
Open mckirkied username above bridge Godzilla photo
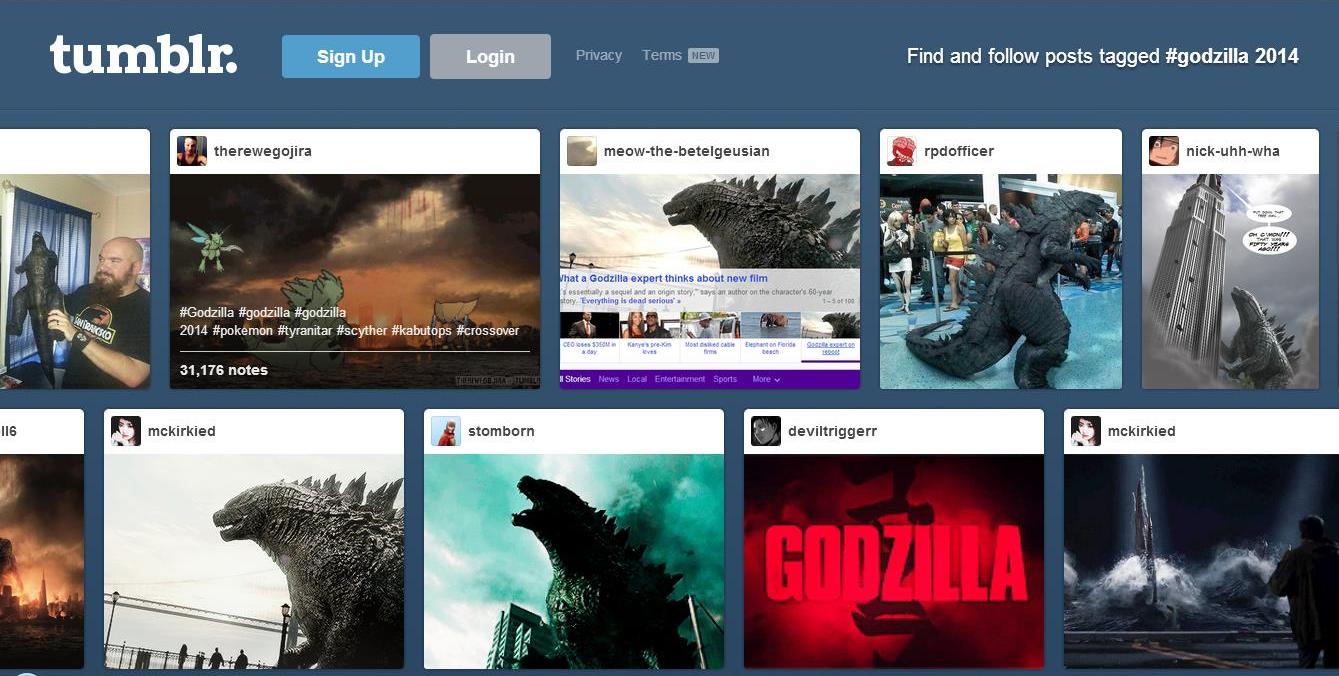pyautogui.click(x=182, y=431)
